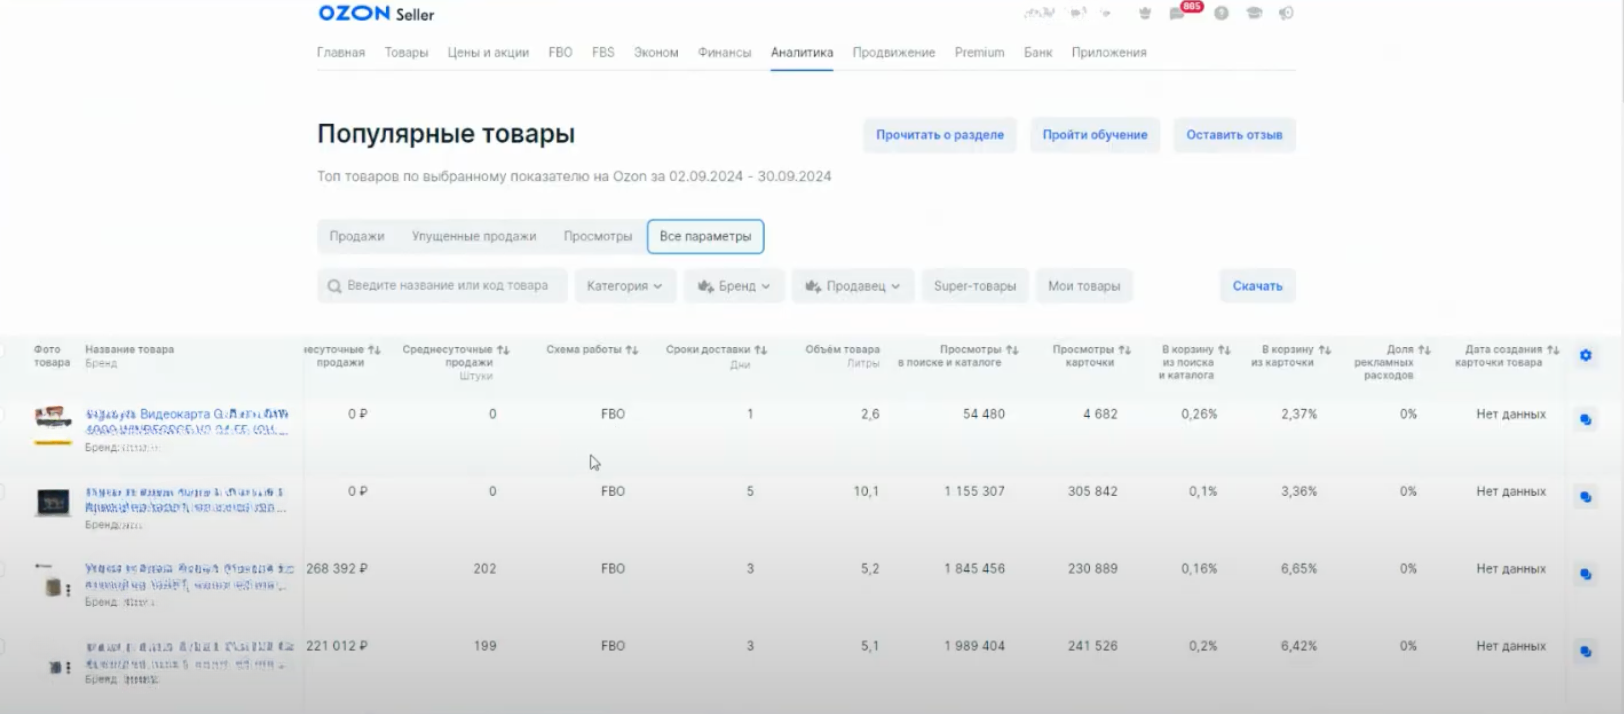This screenshot has width=1624, height=714.
Task: Click the search magnifier icon in the product field
Action: coord(335,286)
